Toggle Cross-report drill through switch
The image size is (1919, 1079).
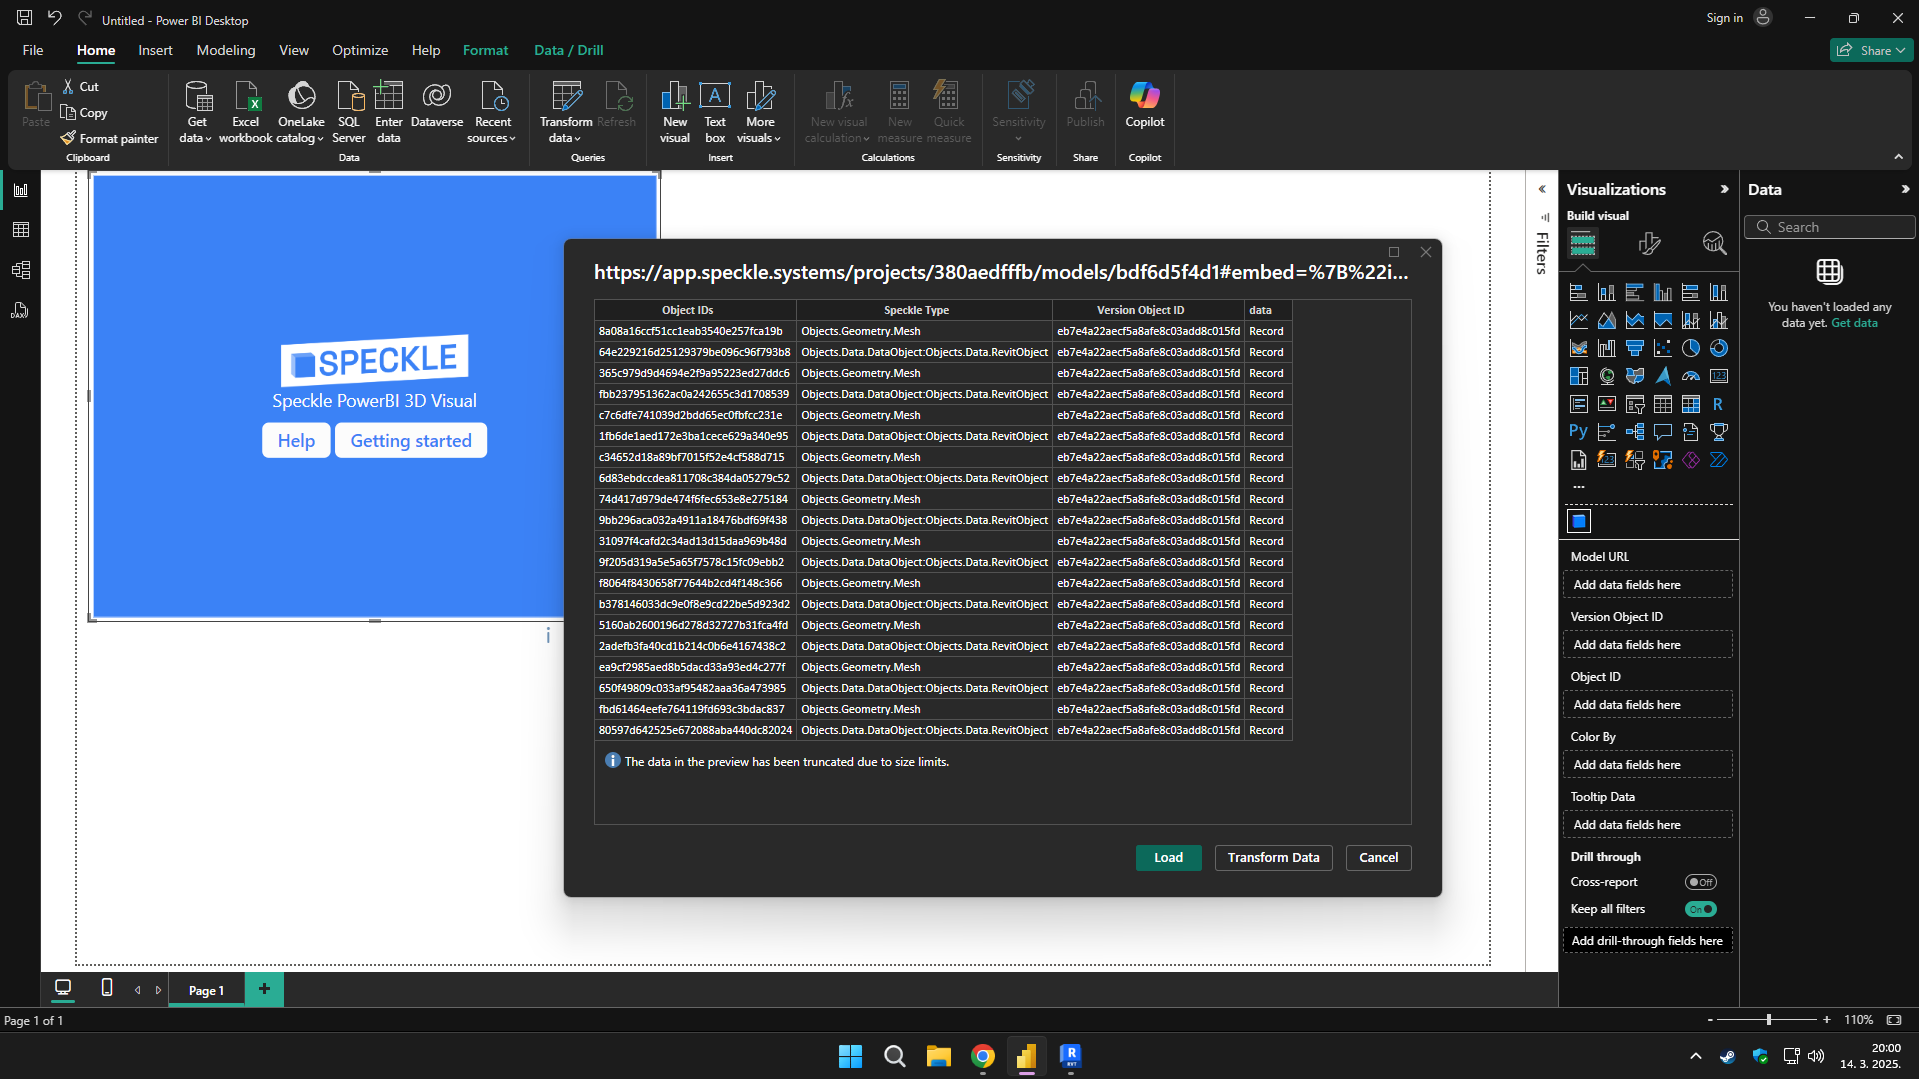[1700, 882]
